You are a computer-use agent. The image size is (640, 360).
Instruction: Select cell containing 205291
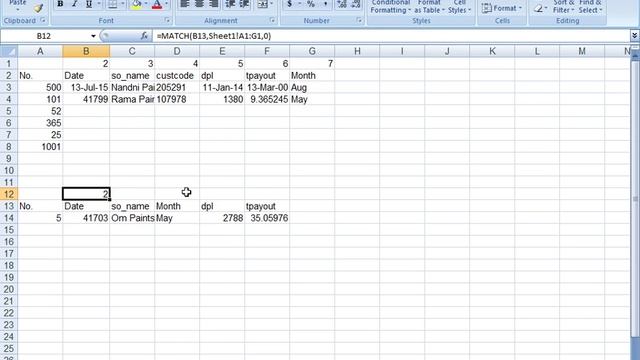click(x=177, y=87)
